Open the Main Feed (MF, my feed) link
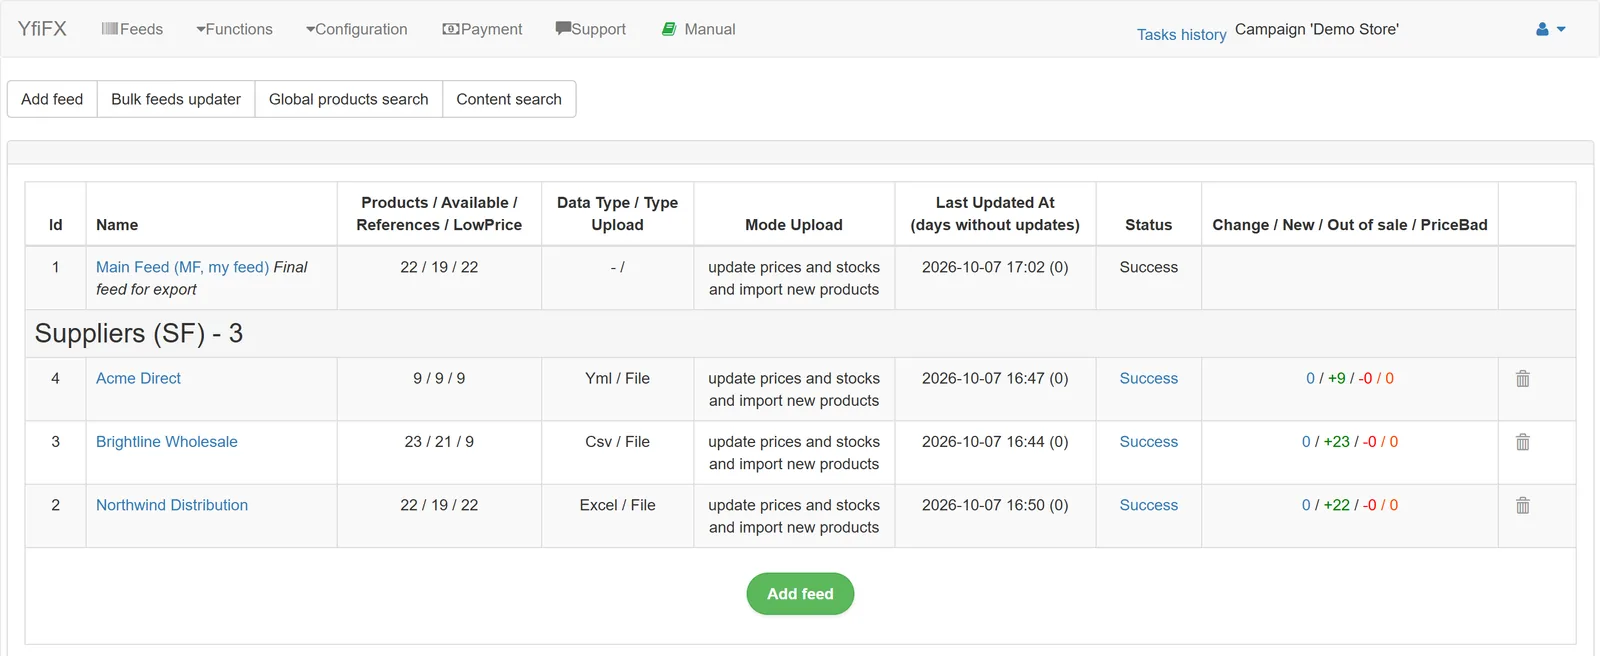The image size is (1600, 656). (x=182, y=267)
